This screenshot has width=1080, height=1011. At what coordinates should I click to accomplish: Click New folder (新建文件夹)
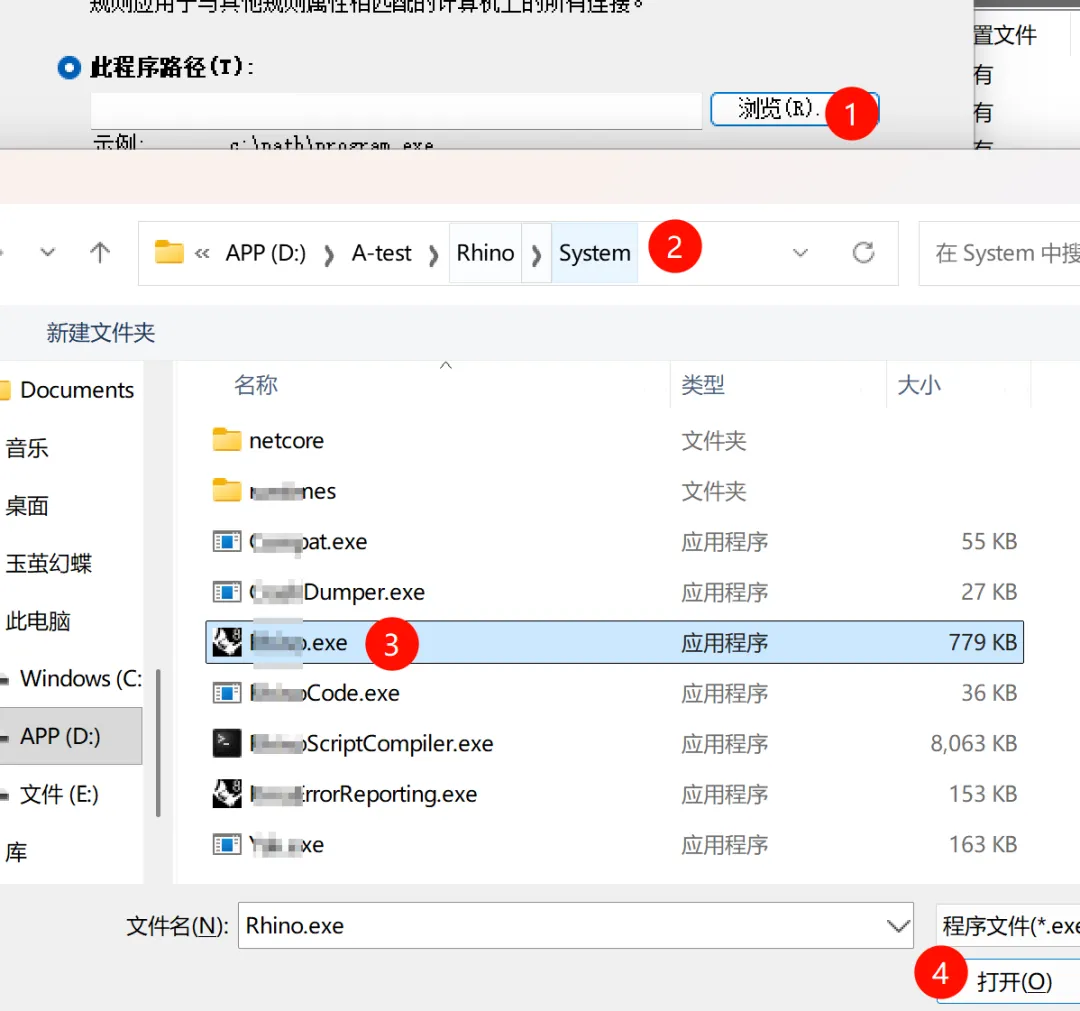(x=101, y=333)
